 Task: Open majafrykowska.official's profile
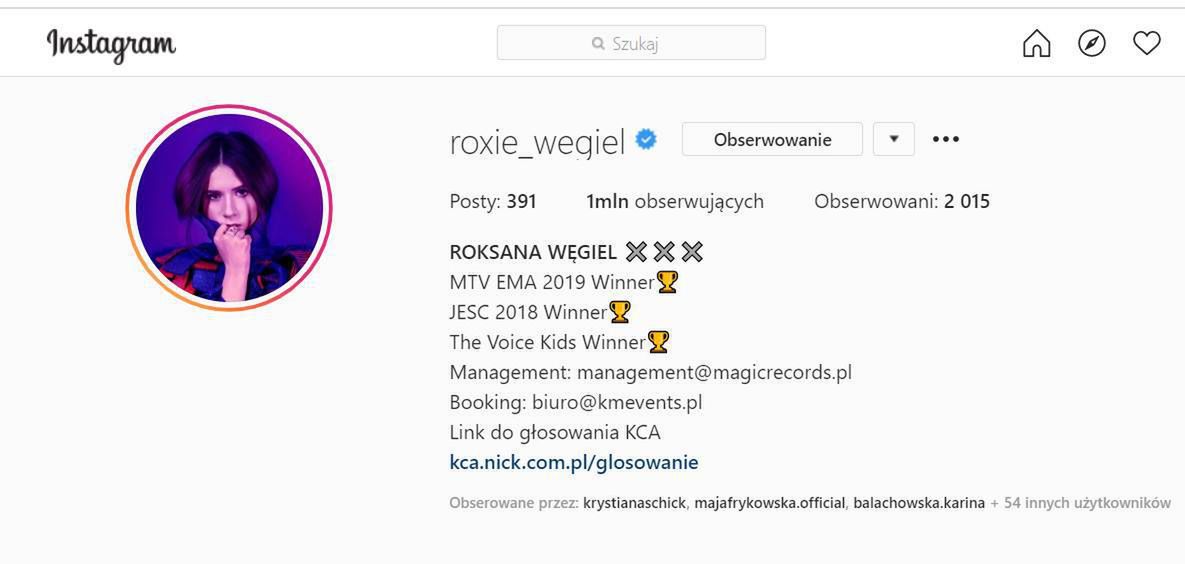click(x=770, y=503)
